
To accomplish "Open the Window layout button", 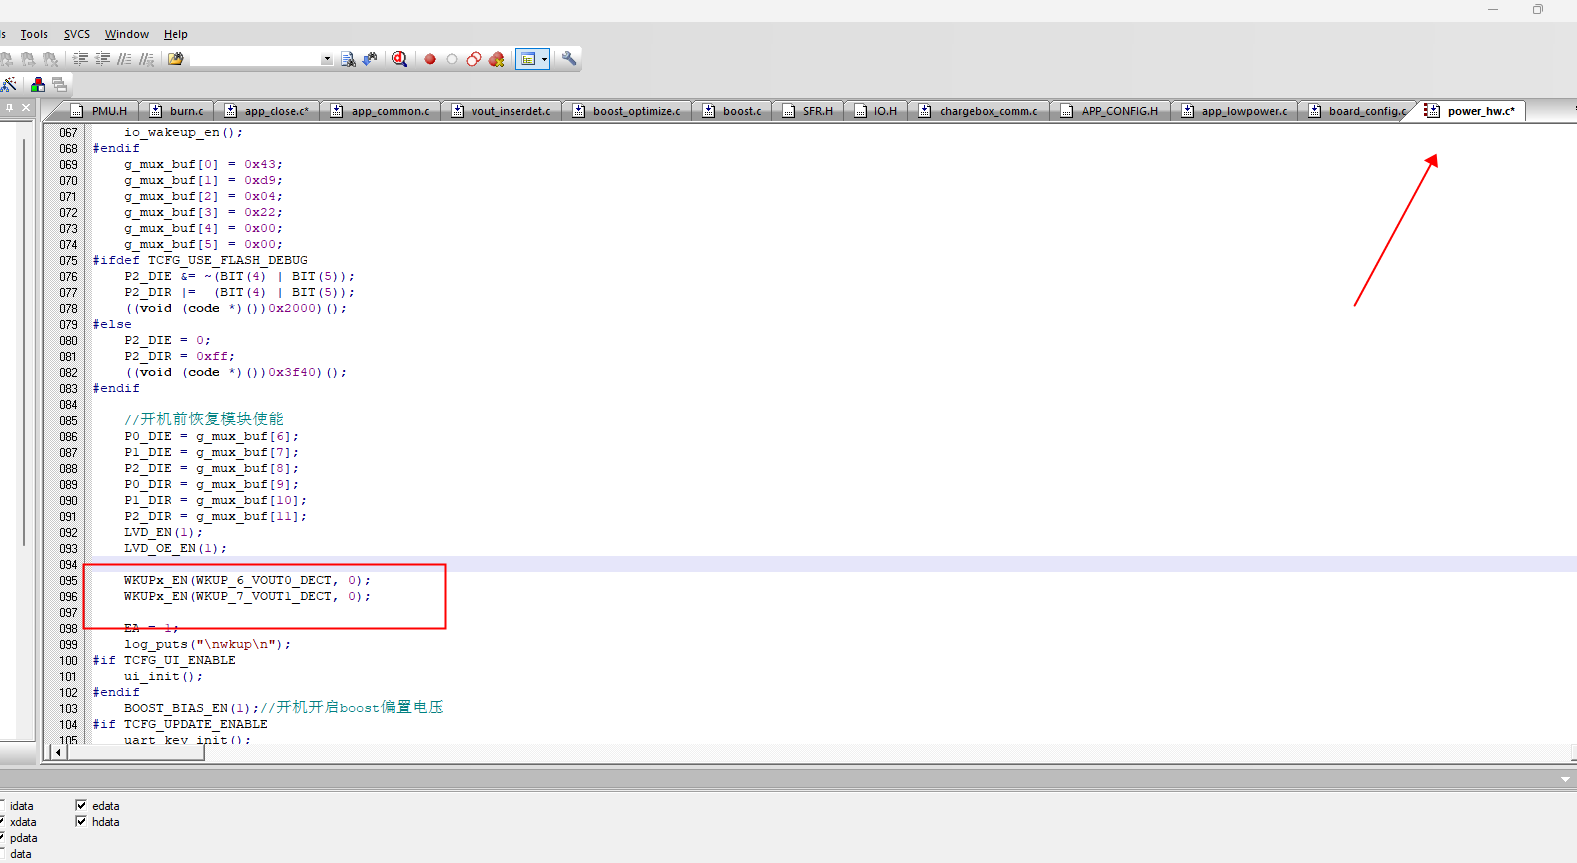I will point(527,59).
